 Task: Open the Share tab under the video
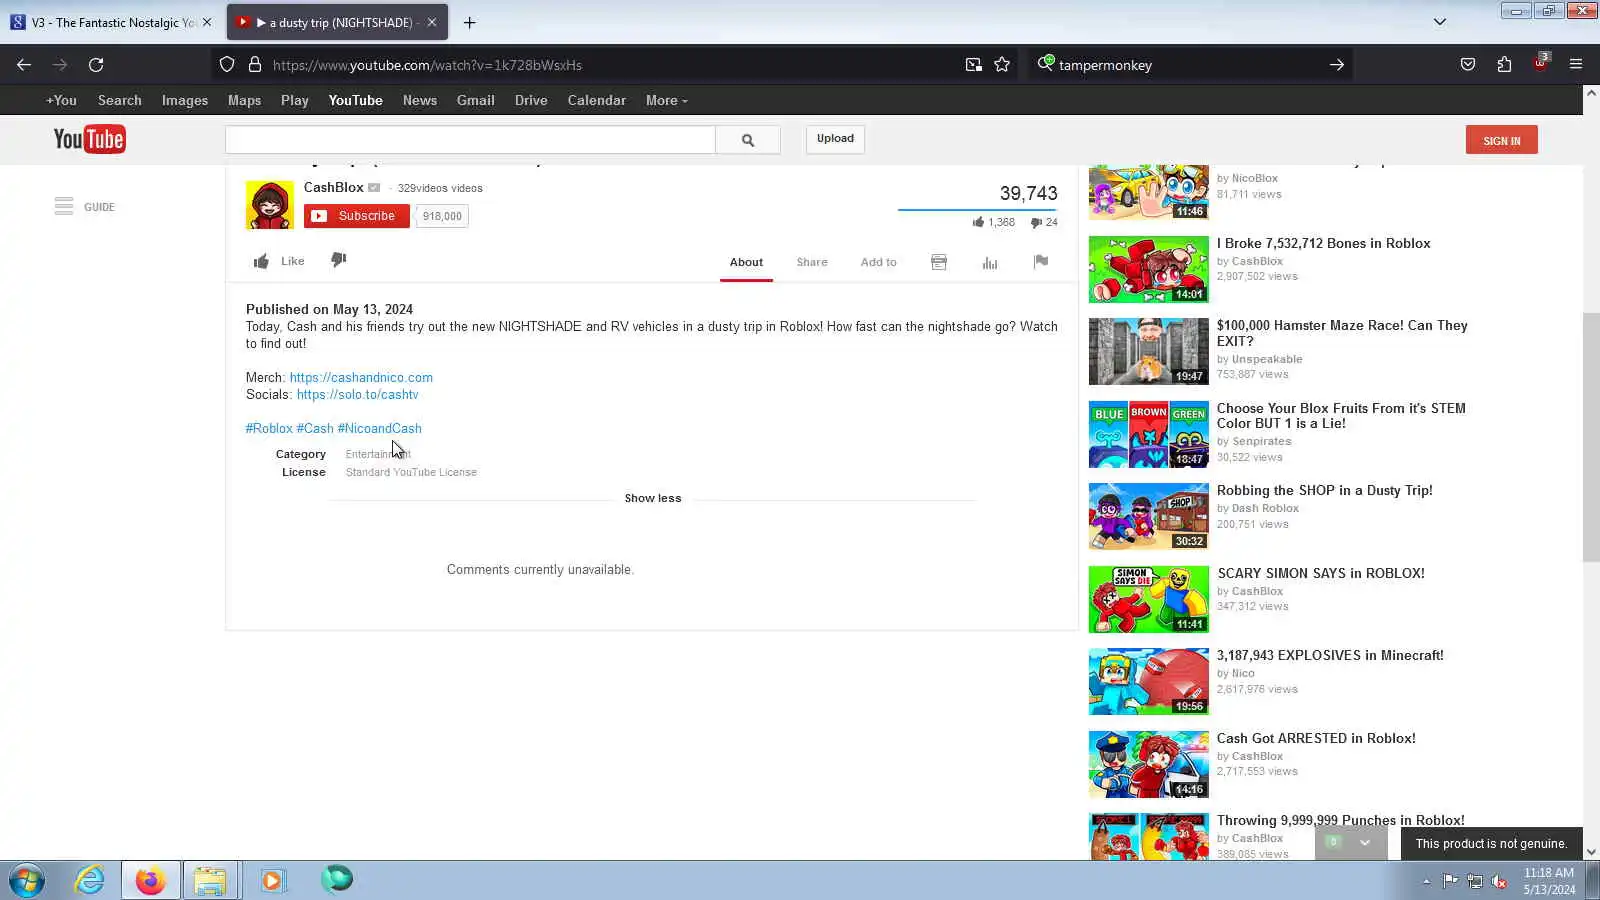point(812,262)
